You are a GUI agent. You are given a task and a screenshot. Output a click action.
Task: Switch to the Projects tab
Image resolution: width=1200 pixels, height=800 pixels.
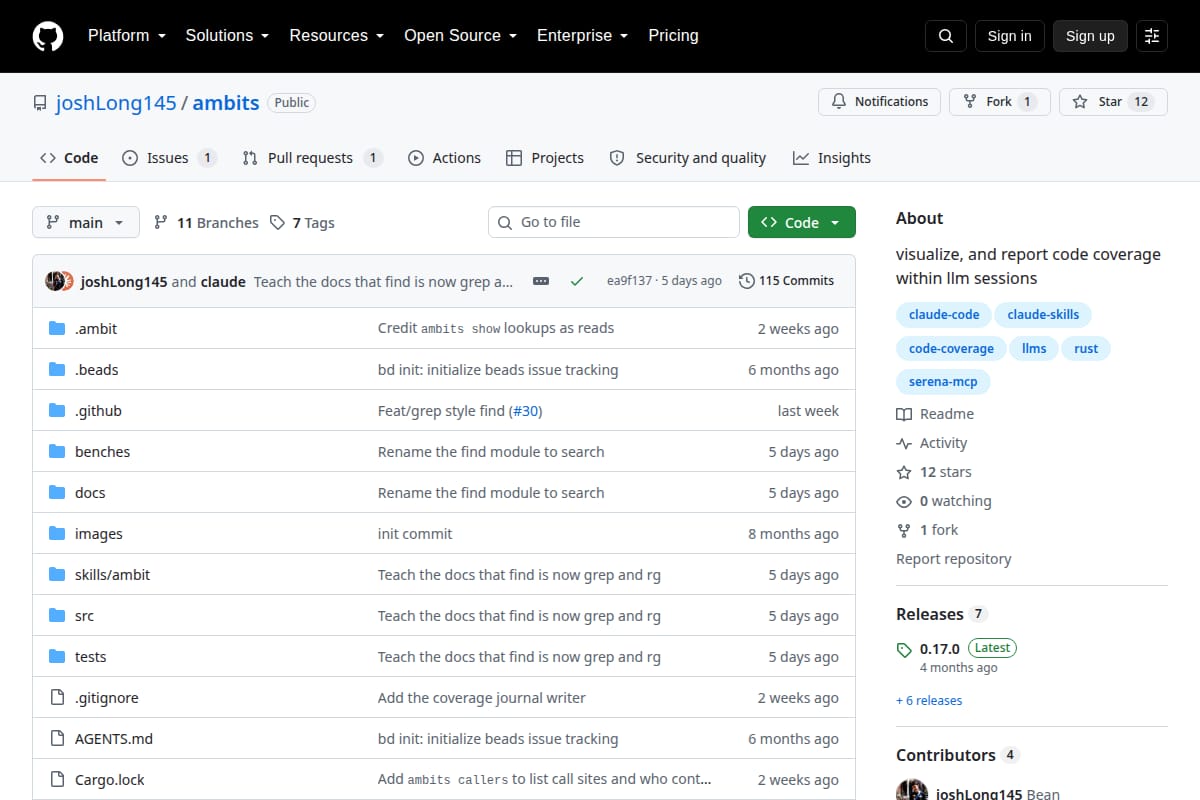coord(545,158)
